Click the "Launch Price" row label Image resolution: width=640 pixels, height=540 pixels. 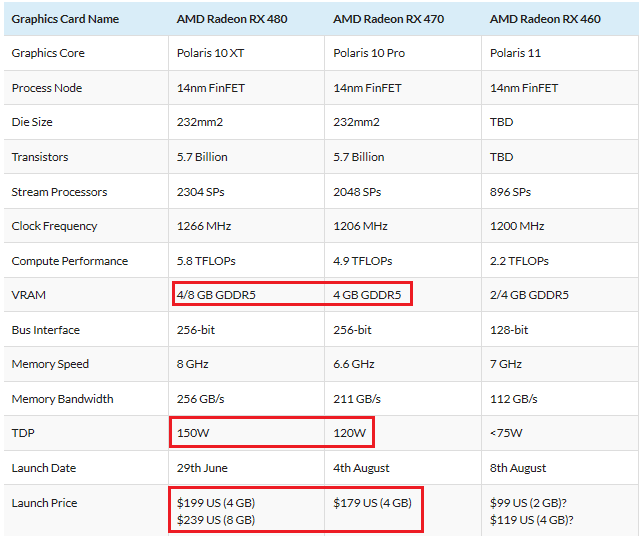(x=44, y=503)
